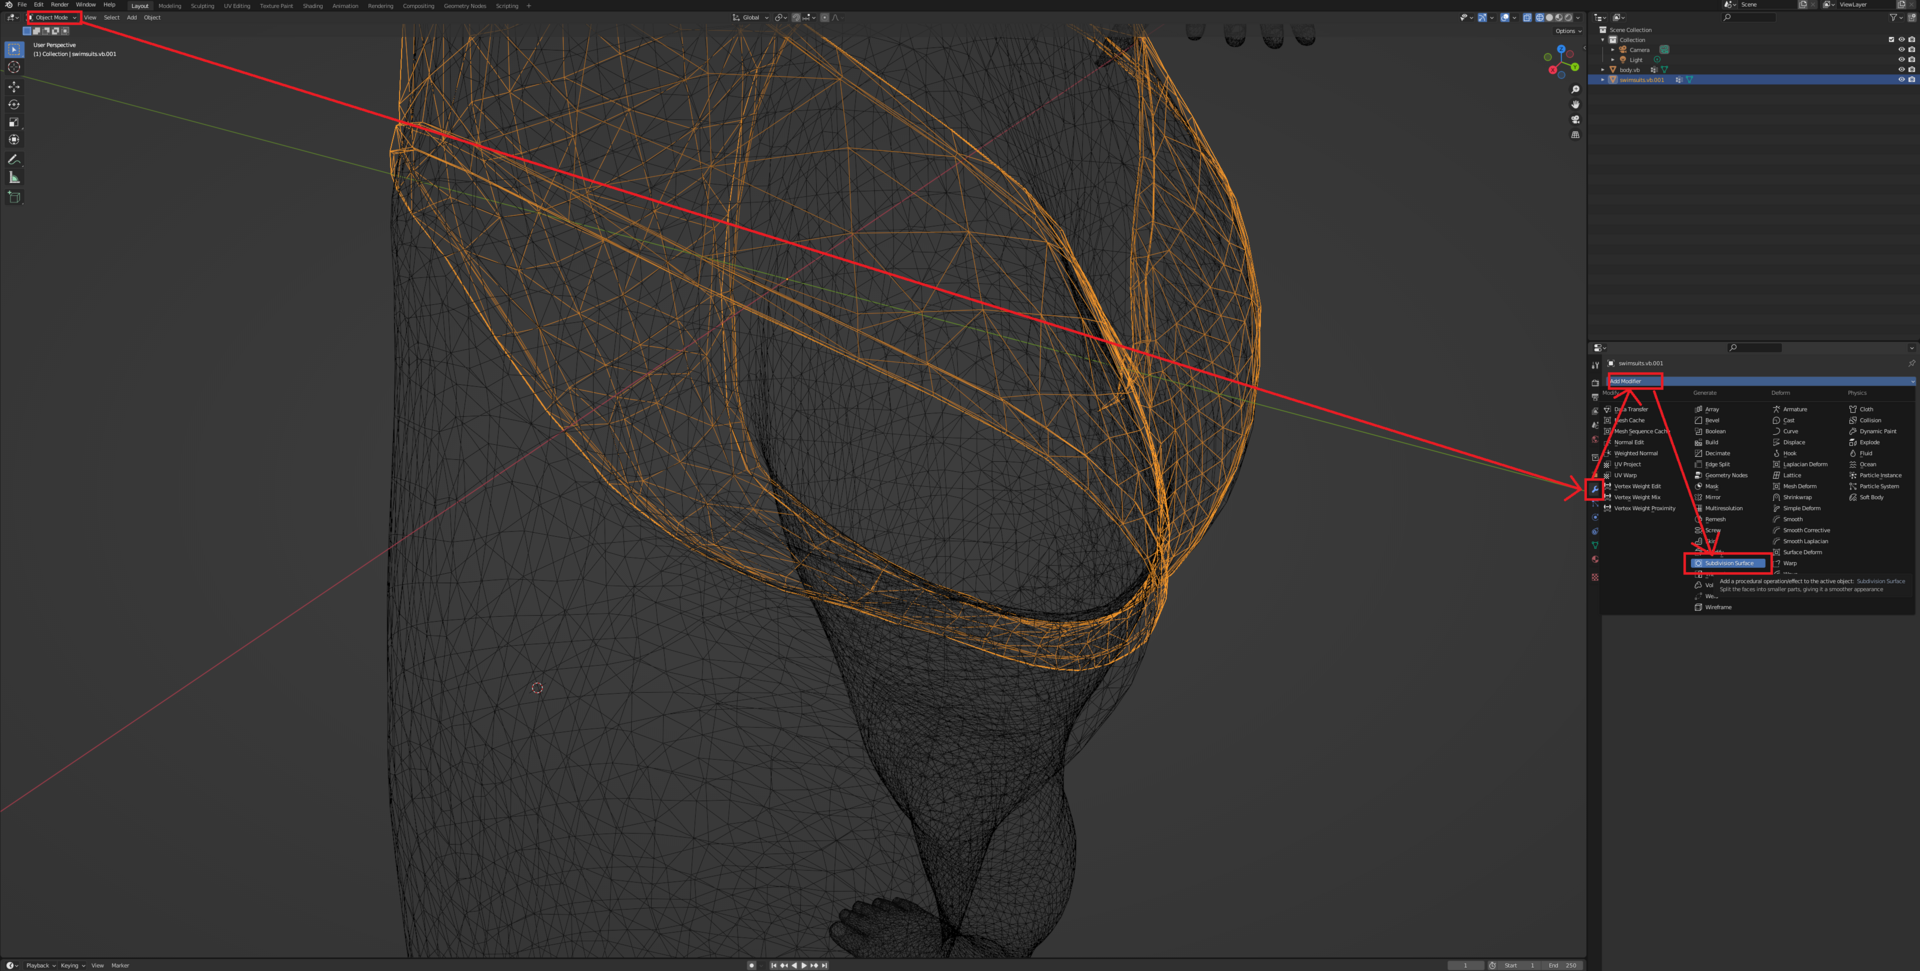1920x971 pixels.
Task: Choose the Mirror modifier
Action: click(x=1713, y=497)
